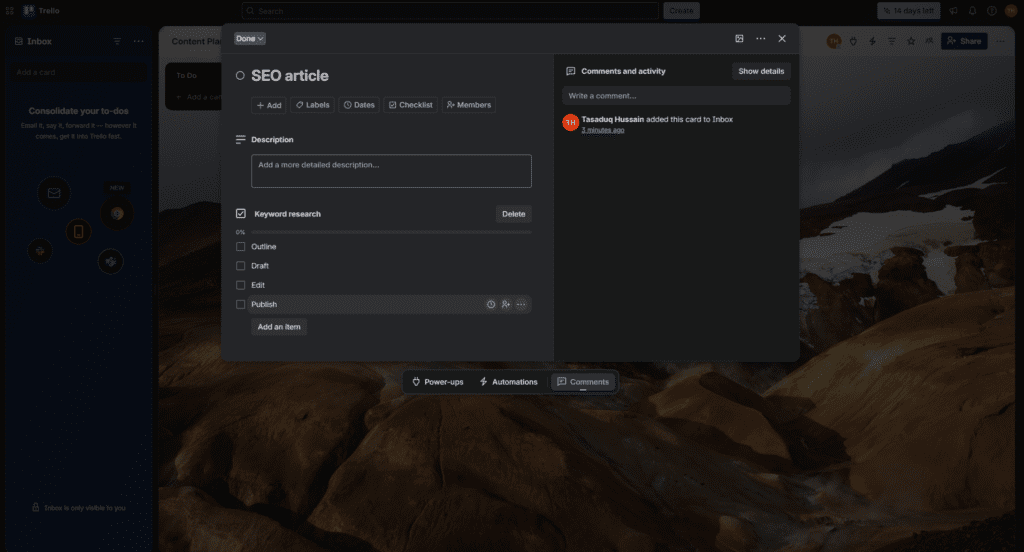1024x552 pixels.
Task: Mark SEO article card complete
Action: (x=240, y=76)
